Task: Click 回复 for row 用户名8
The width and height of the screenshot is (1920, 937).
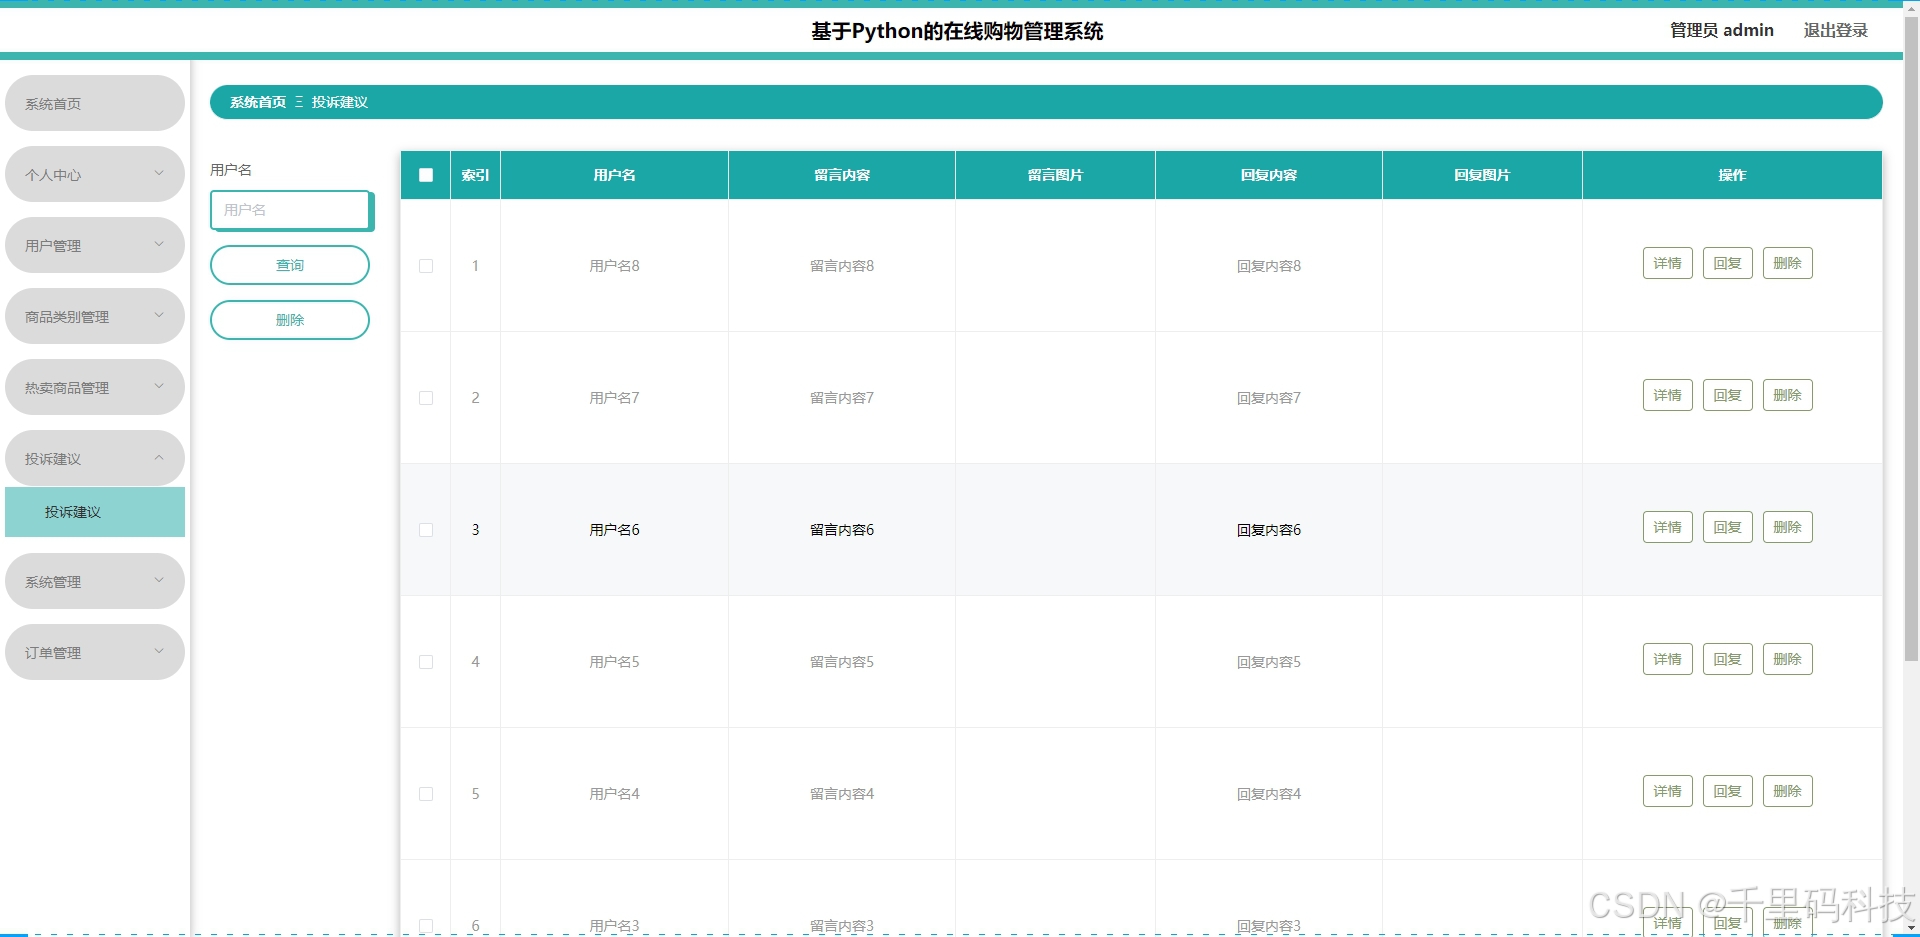Action: click(x=1728, y=263)
